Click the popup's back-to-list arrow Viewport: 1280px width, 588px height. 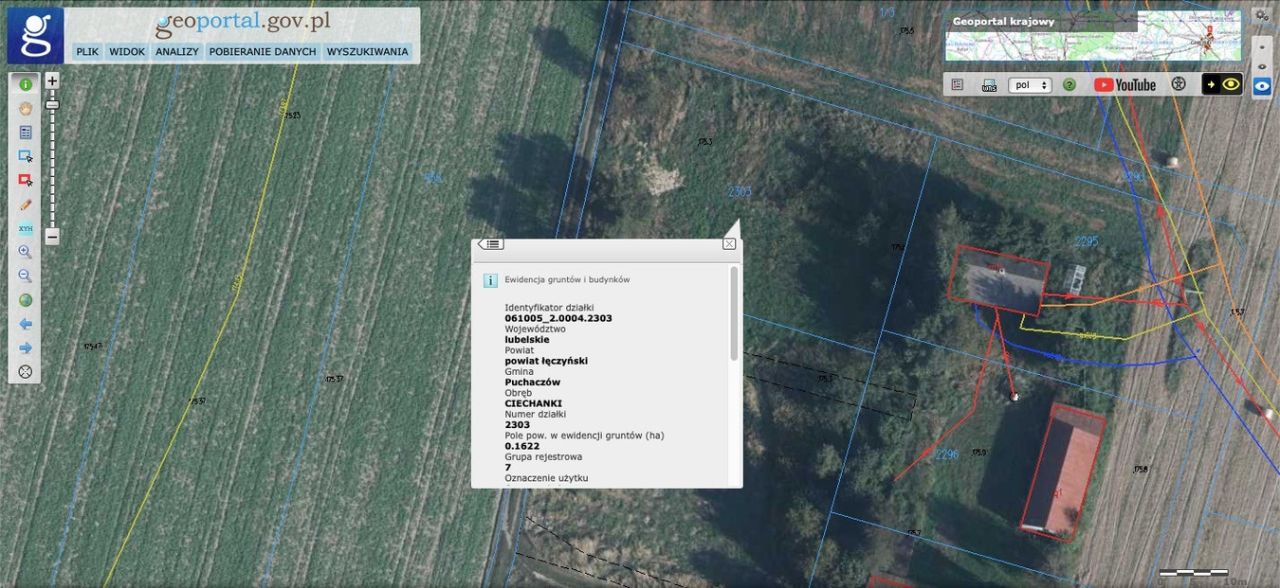tap(491, 244)
